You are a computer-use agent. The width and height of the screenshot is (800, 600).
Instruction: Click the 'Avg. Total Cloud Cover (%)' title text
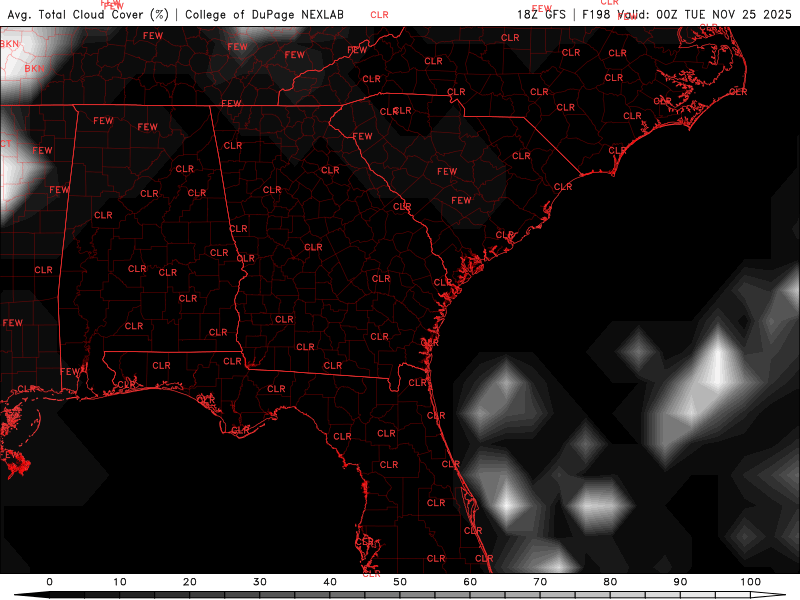[88, 14]
